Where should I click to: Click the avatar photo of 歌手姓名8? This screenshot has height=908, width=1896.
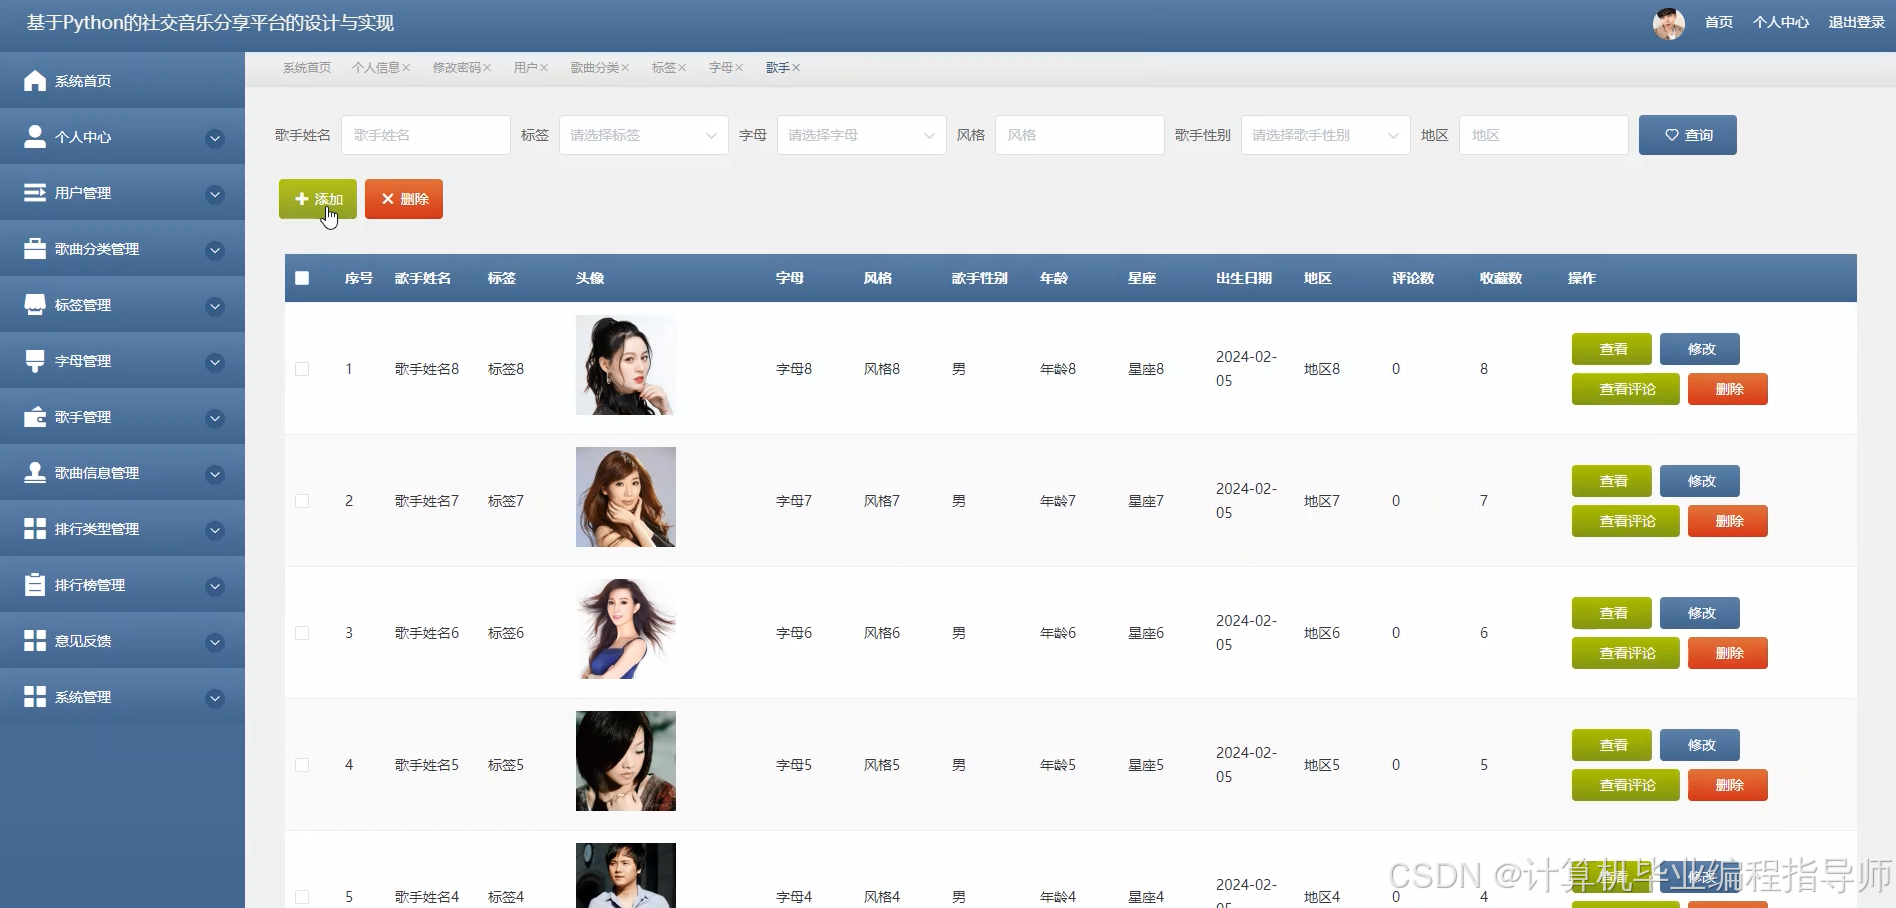pos(626,365)
